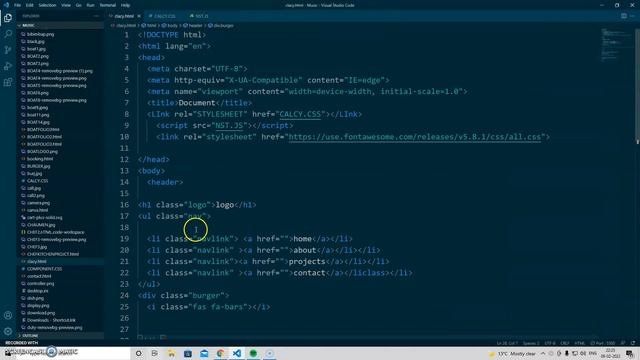This screenshot has height=360, width=640.
Task: Open the Run menu
Action: pyautogui.click(x=90, y=5)
